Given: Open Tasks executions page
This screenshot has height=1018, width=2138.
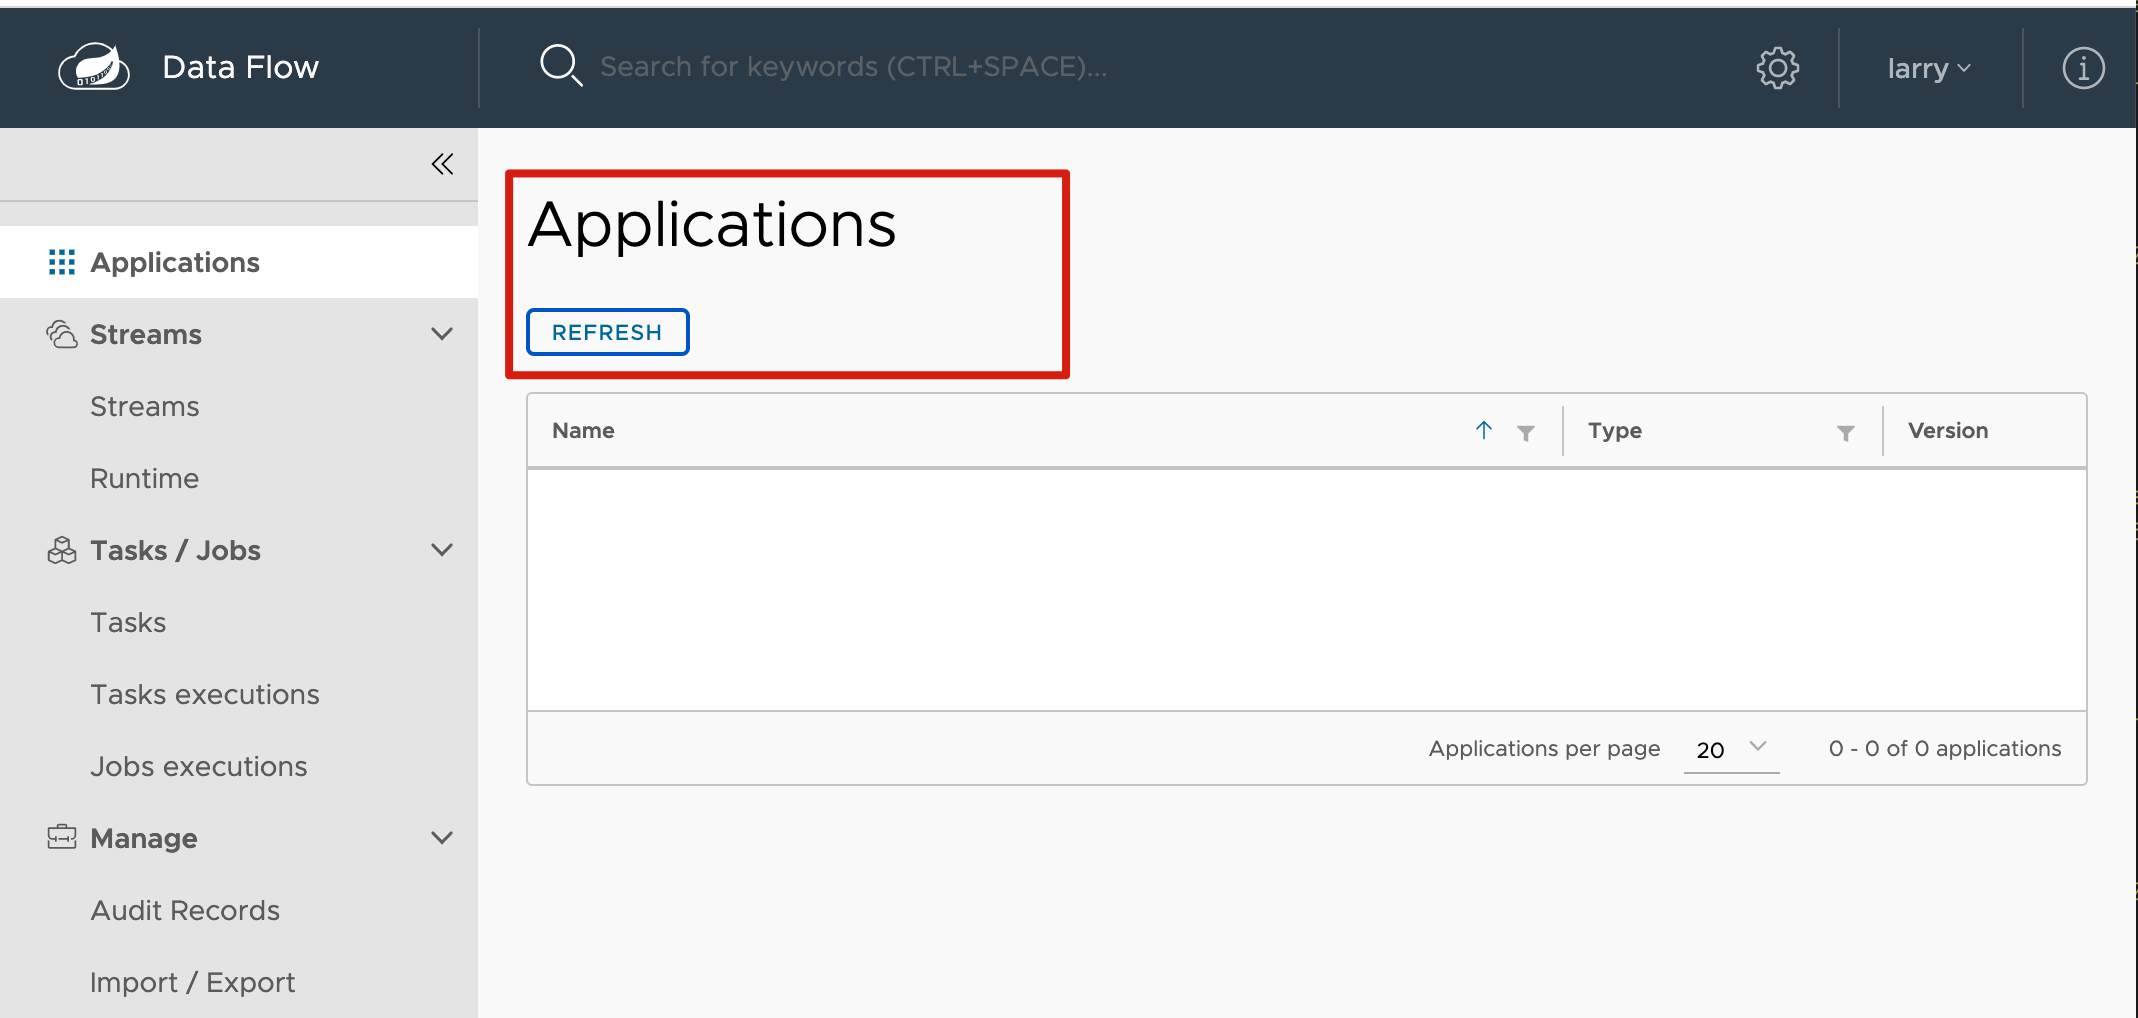Looking at the screenshot, I should click(x=205, y=694).
